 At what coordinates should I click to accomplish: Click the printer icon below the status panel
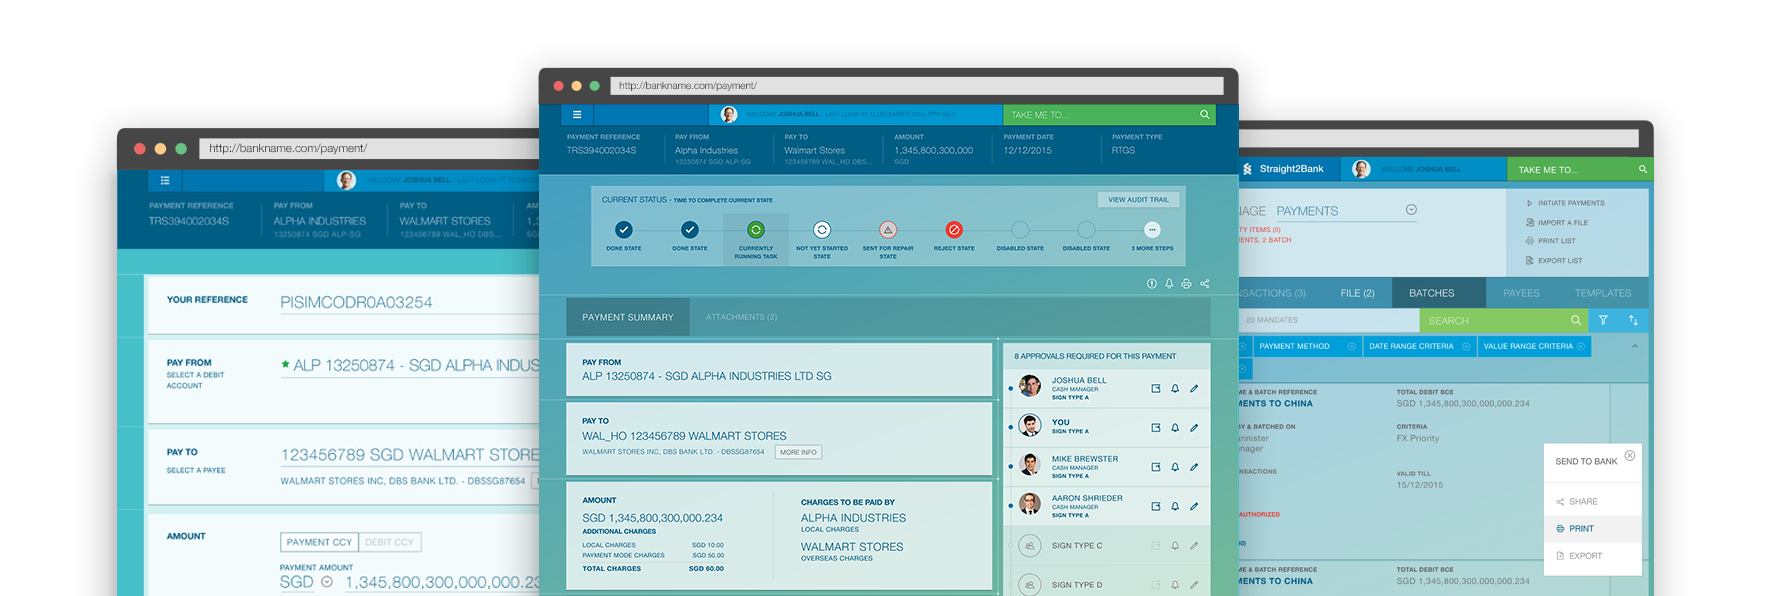[1186, 284]
